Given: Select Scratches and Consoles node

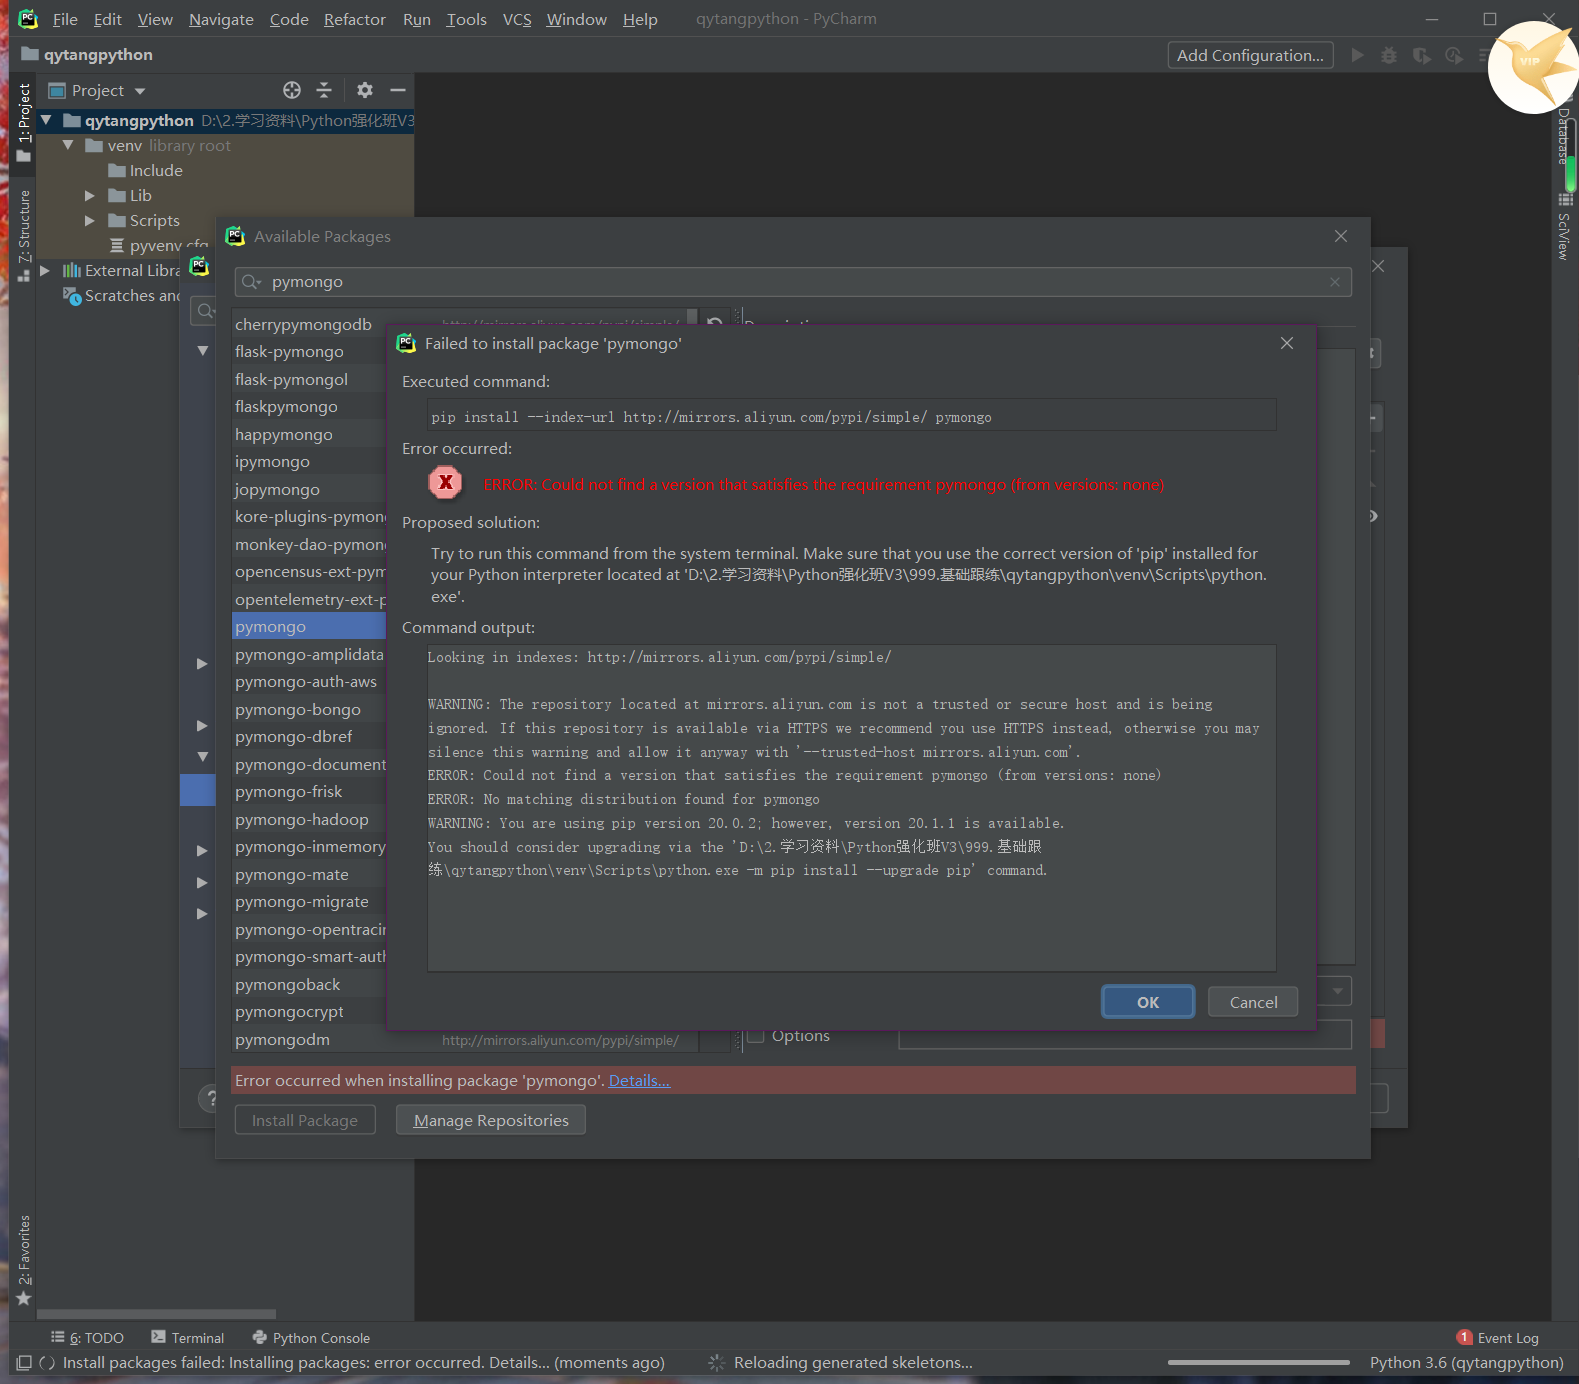Looking at the screenshot, I should click(121, 295).
